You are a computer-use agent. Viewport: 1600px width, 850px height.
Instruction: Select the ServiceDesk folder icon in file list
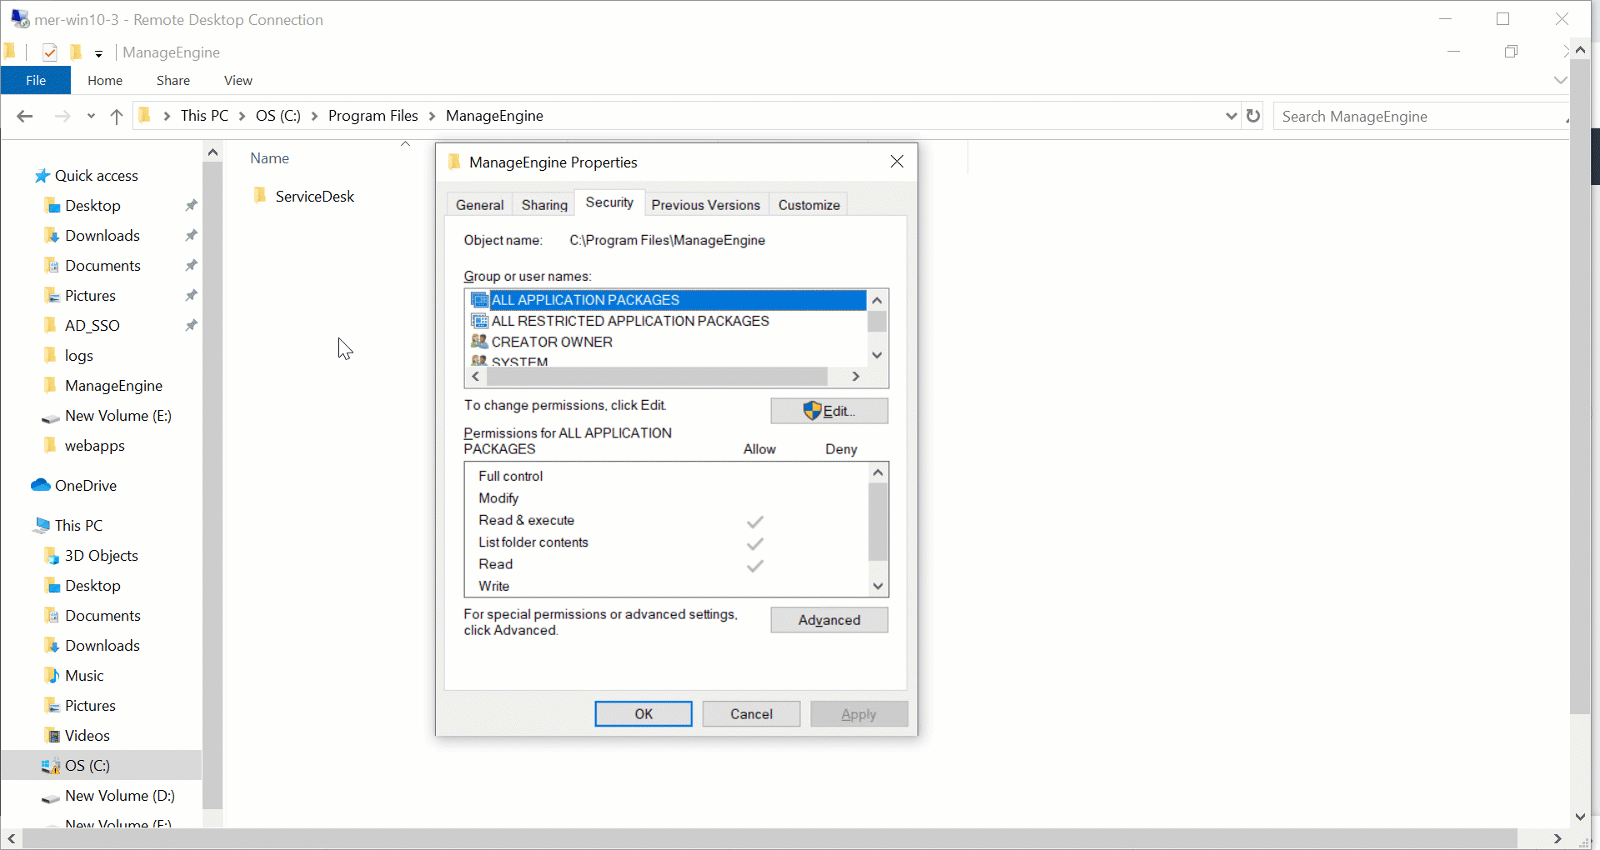[x=260, y=195]
